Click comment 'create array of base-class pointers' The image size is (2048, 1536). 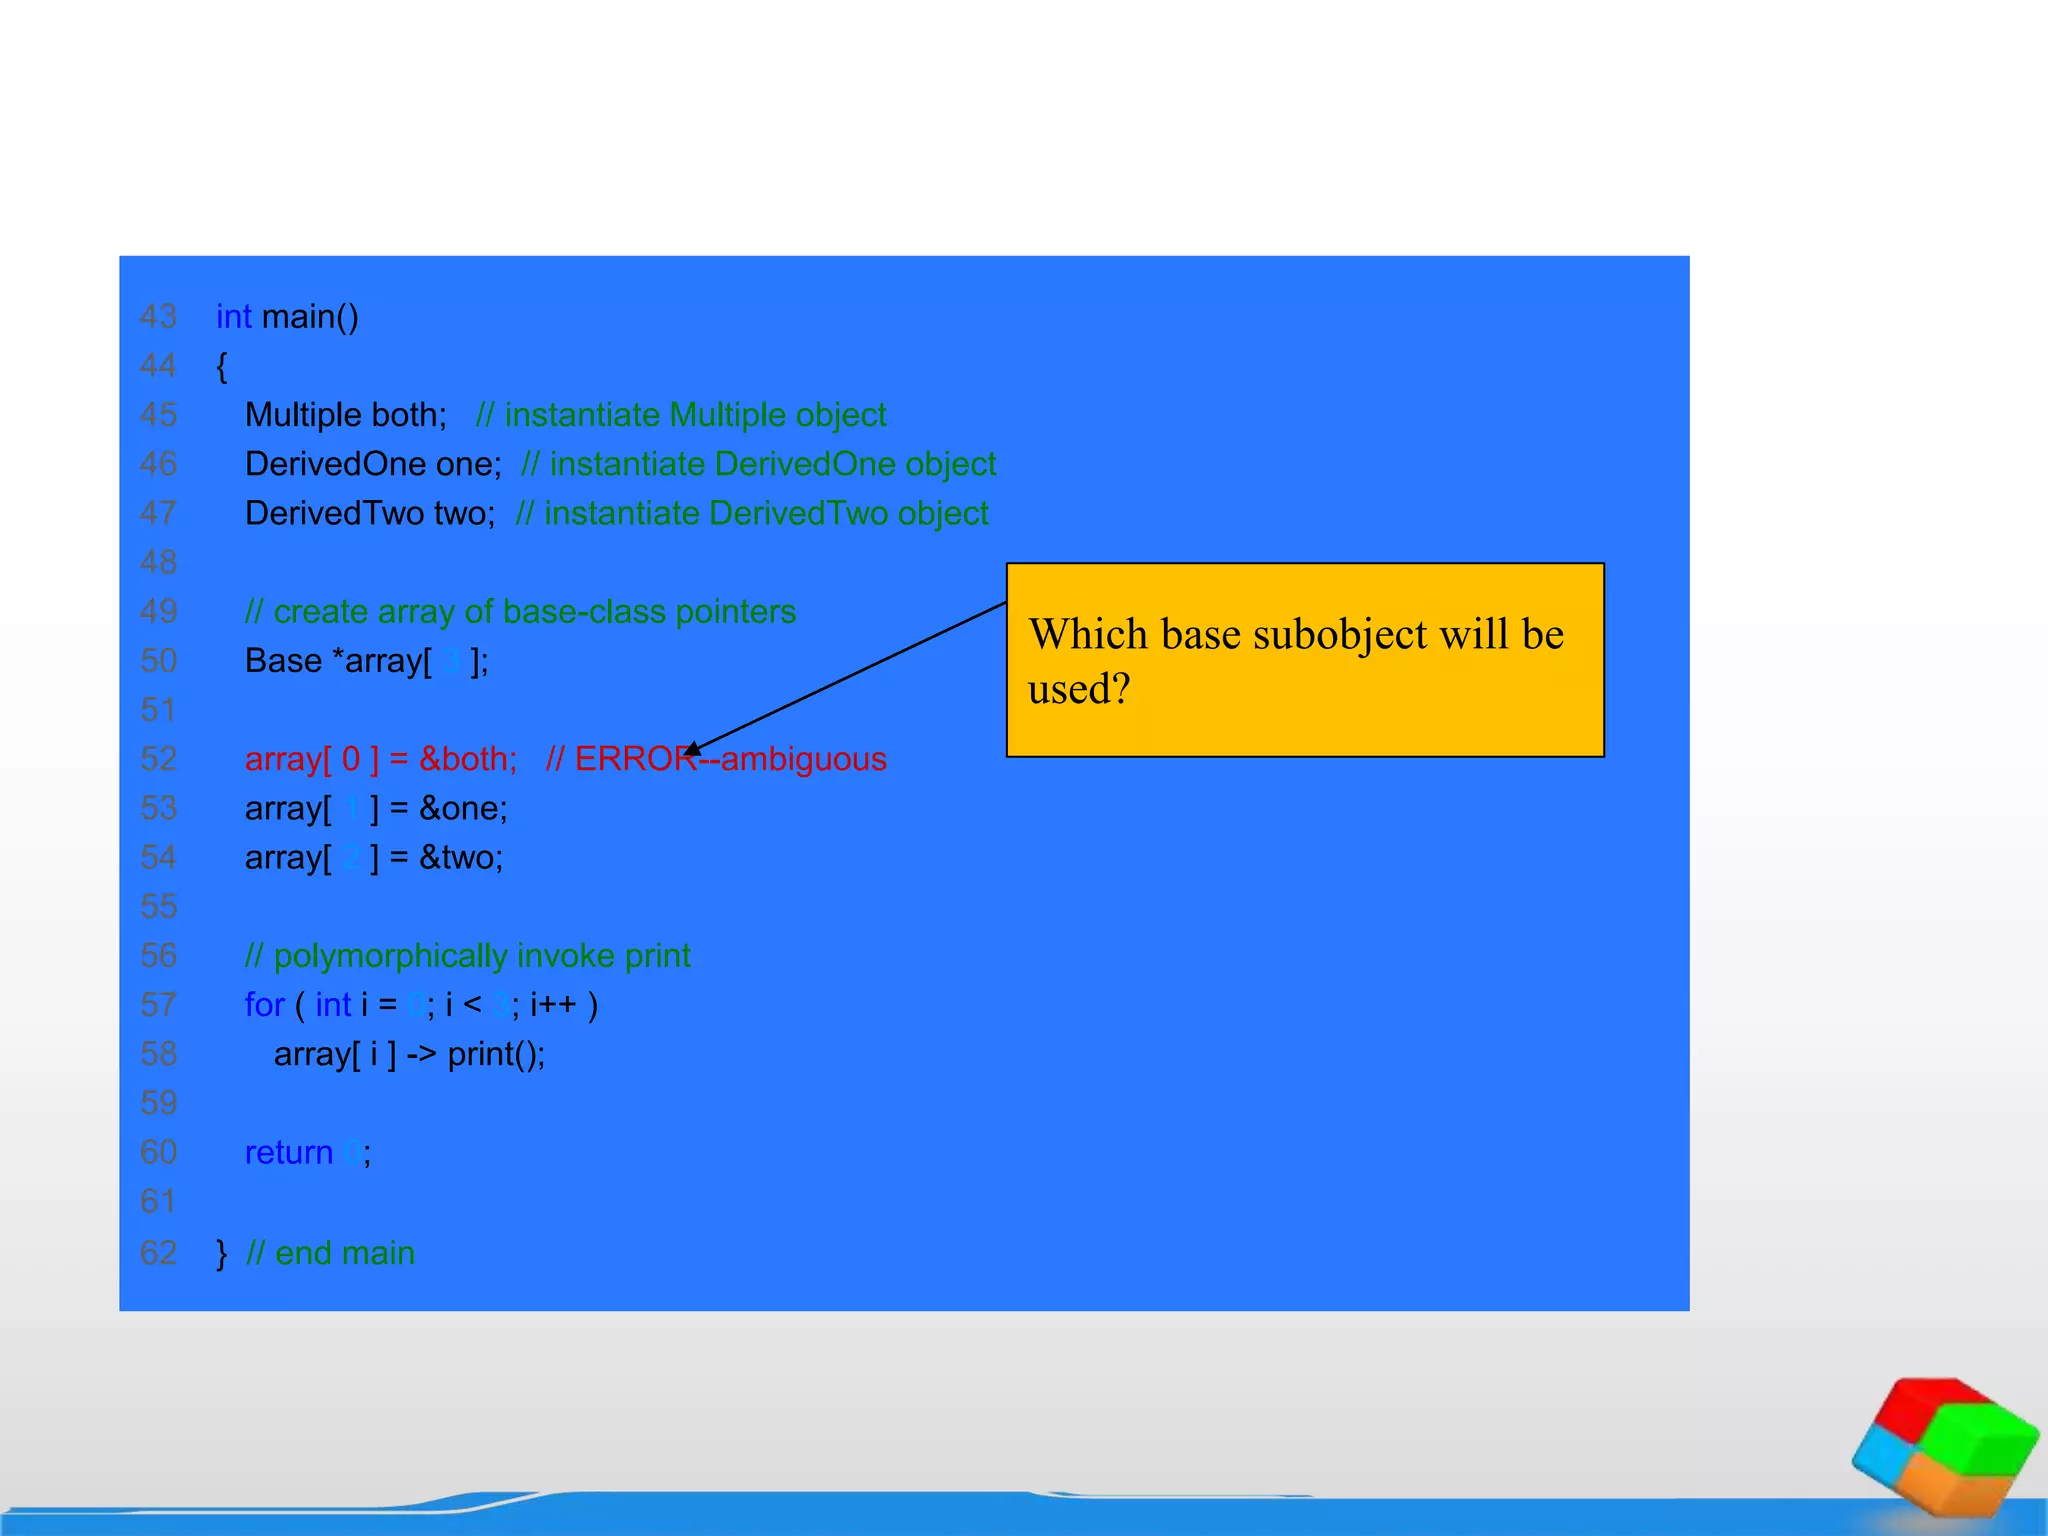[520, 611]
